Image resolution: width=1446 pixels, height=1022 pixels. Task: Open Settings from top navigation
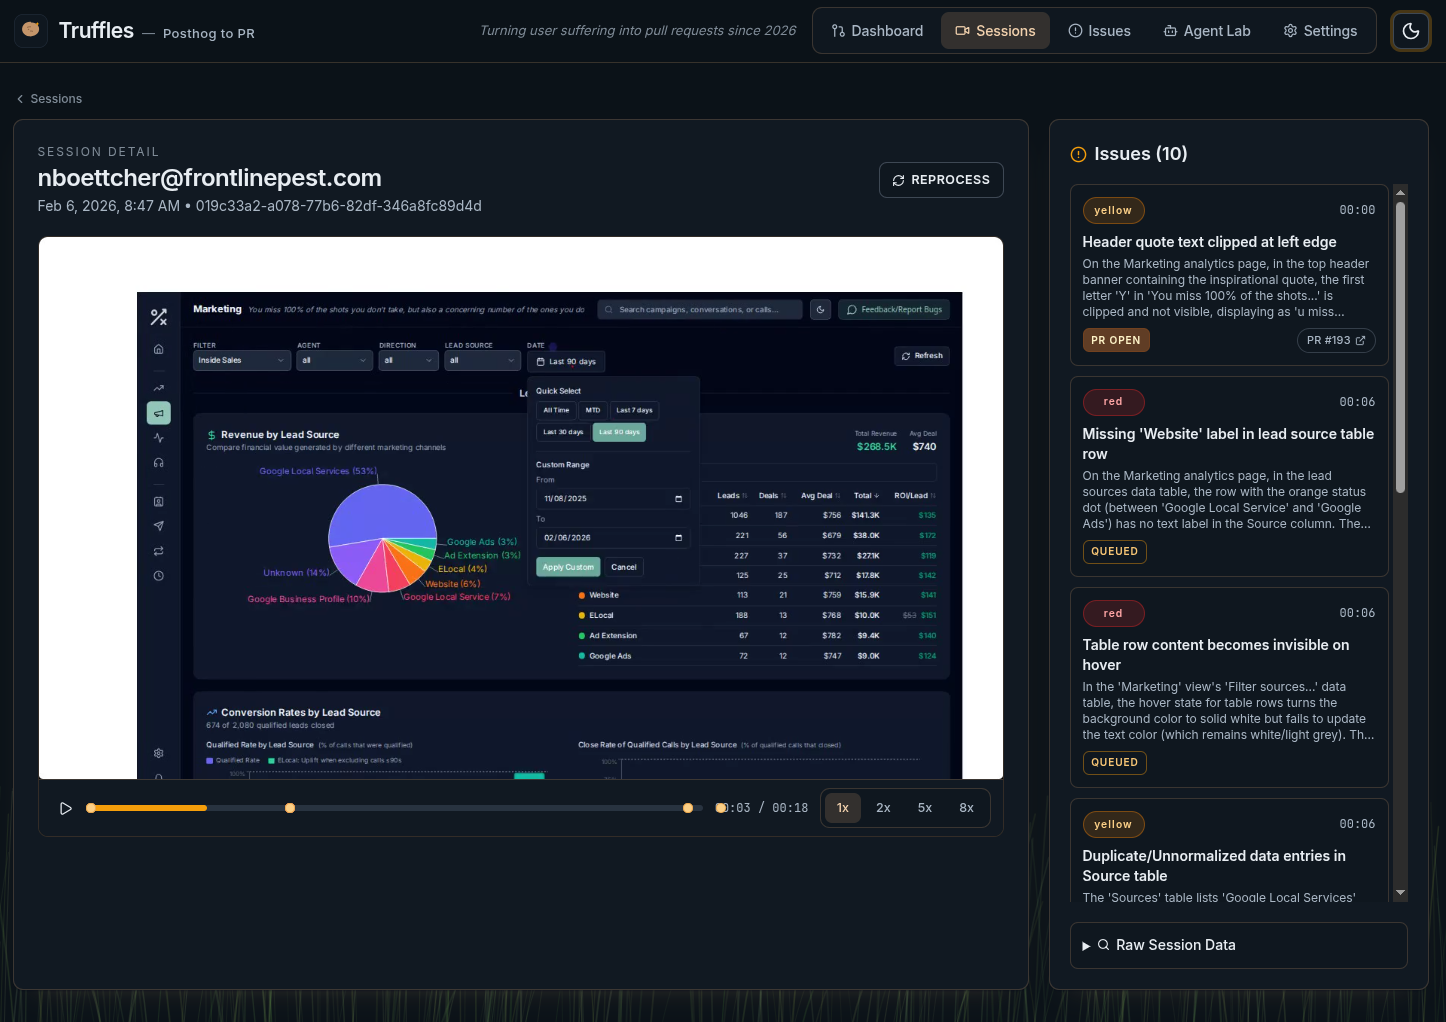[x=1320, y=31]
